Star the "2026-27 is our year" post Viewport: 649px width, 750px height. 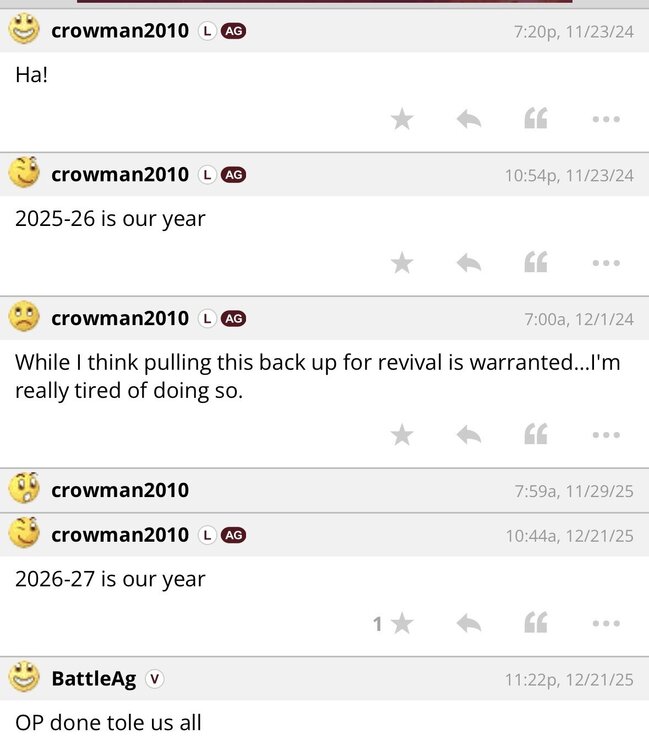point(402,623)
